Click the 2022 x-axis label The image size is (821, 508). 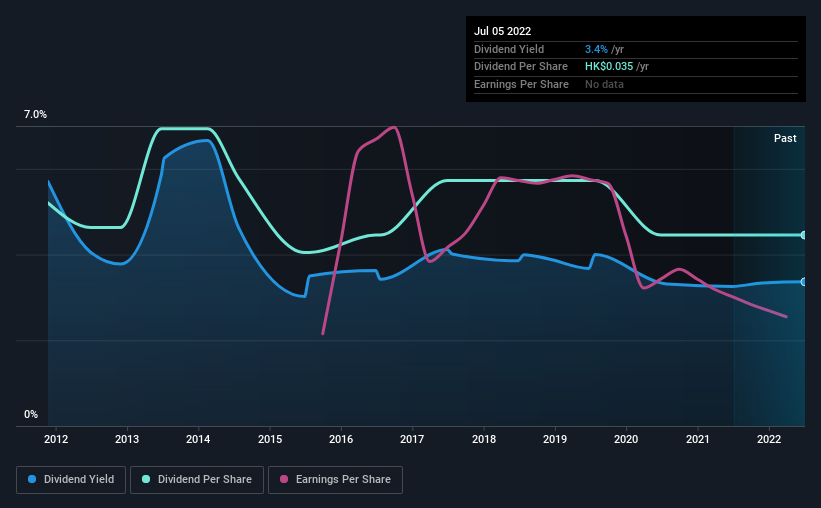(x=769, y=439)
